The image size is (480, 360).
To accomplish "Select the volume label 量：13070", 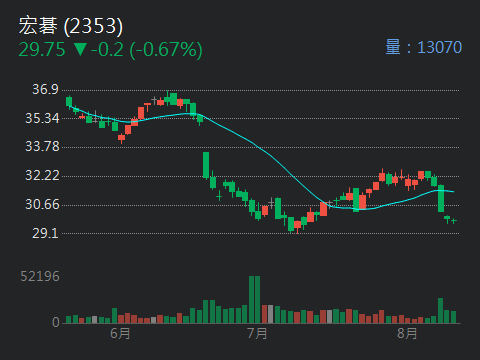I will coord(424,47).
